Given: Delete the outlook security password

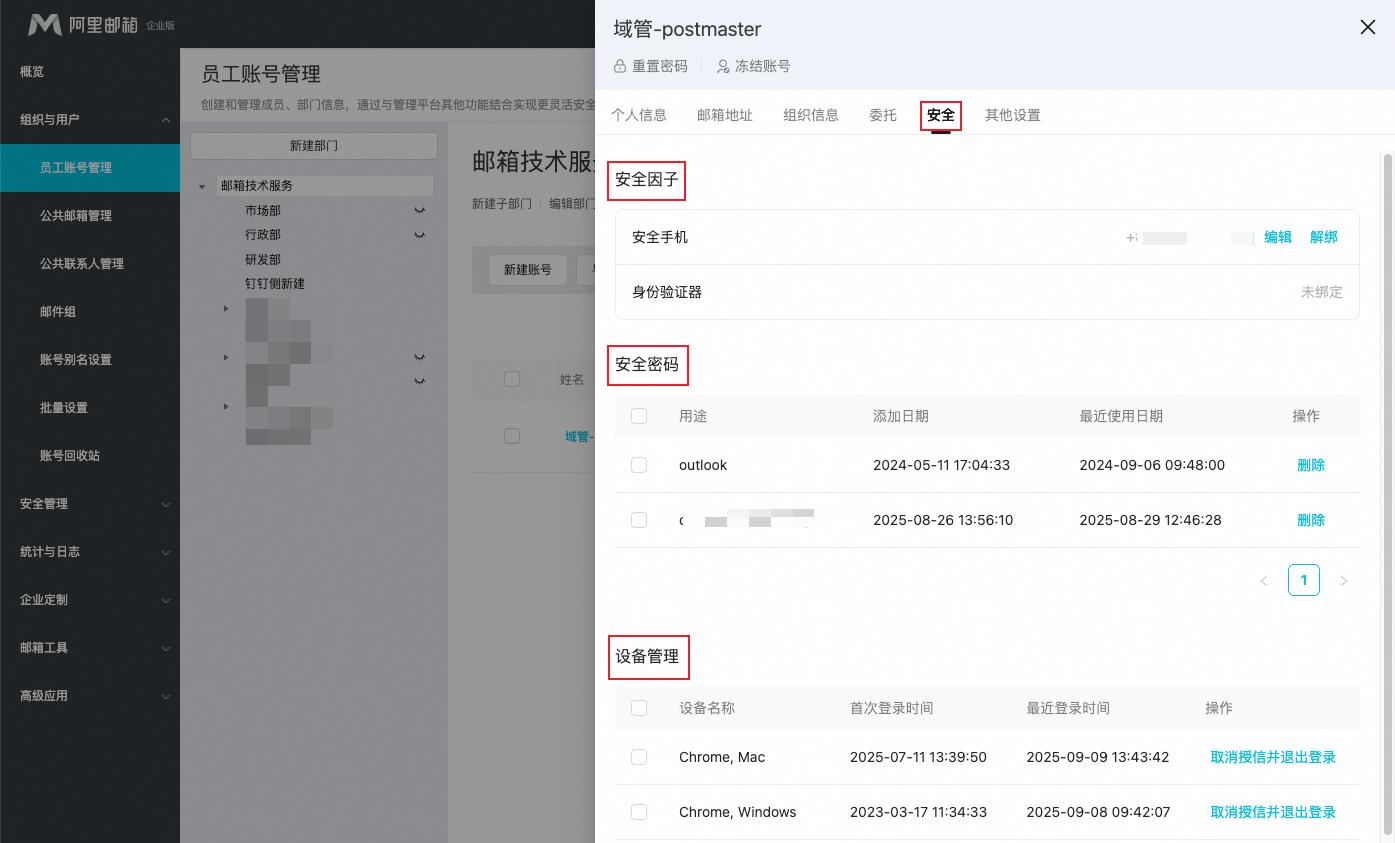Looking at the screenshot, I should point(1310,465).
